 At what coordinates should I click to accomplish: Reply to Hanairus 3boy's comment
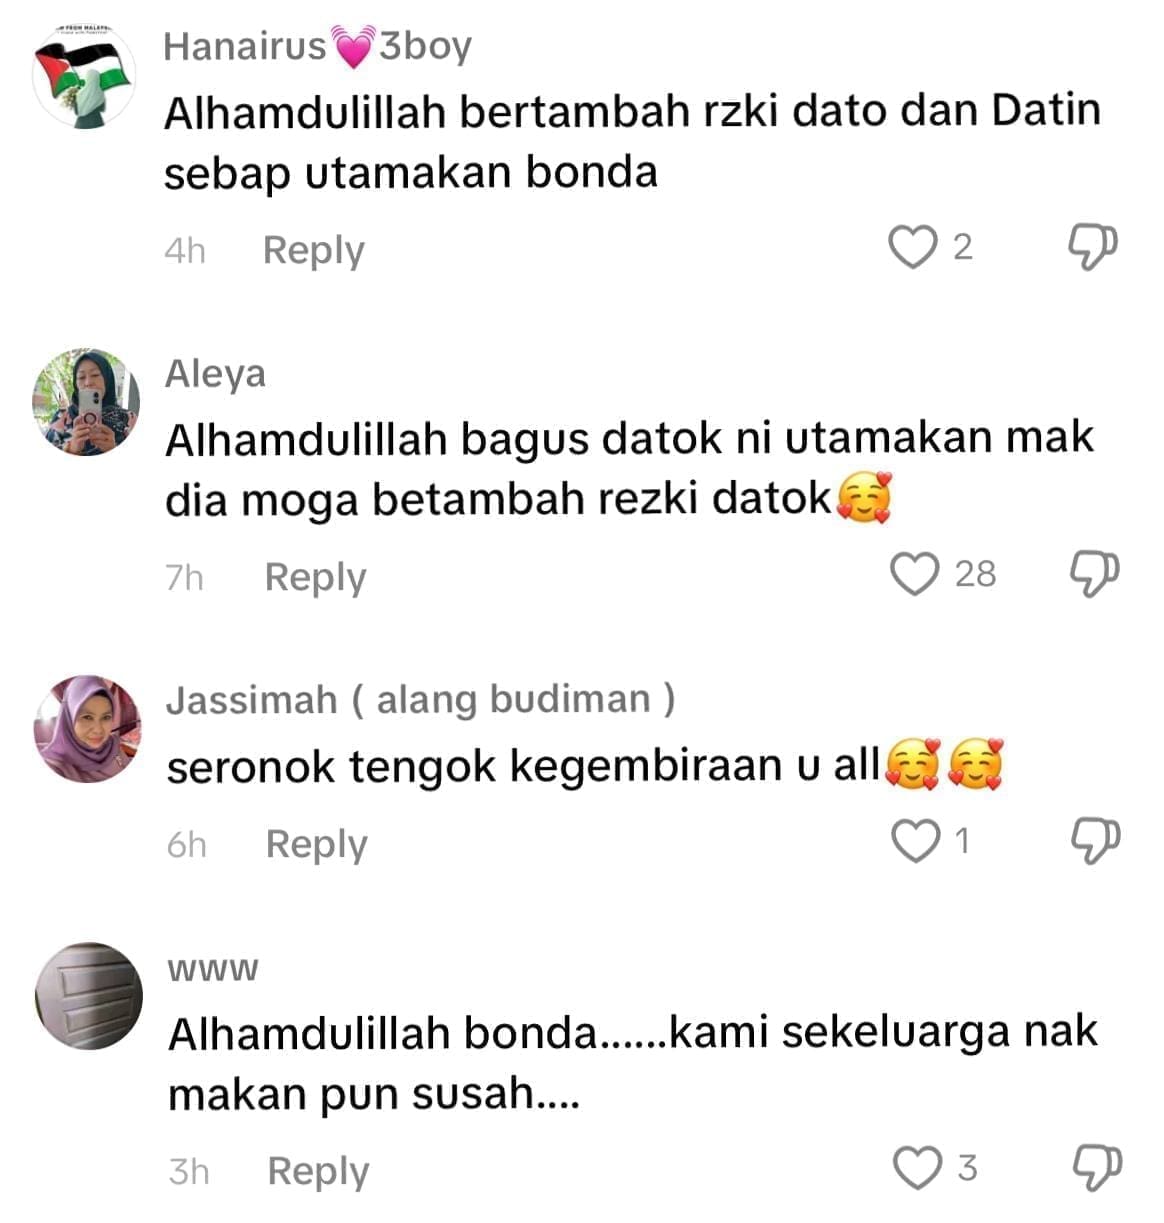point(313,250)
